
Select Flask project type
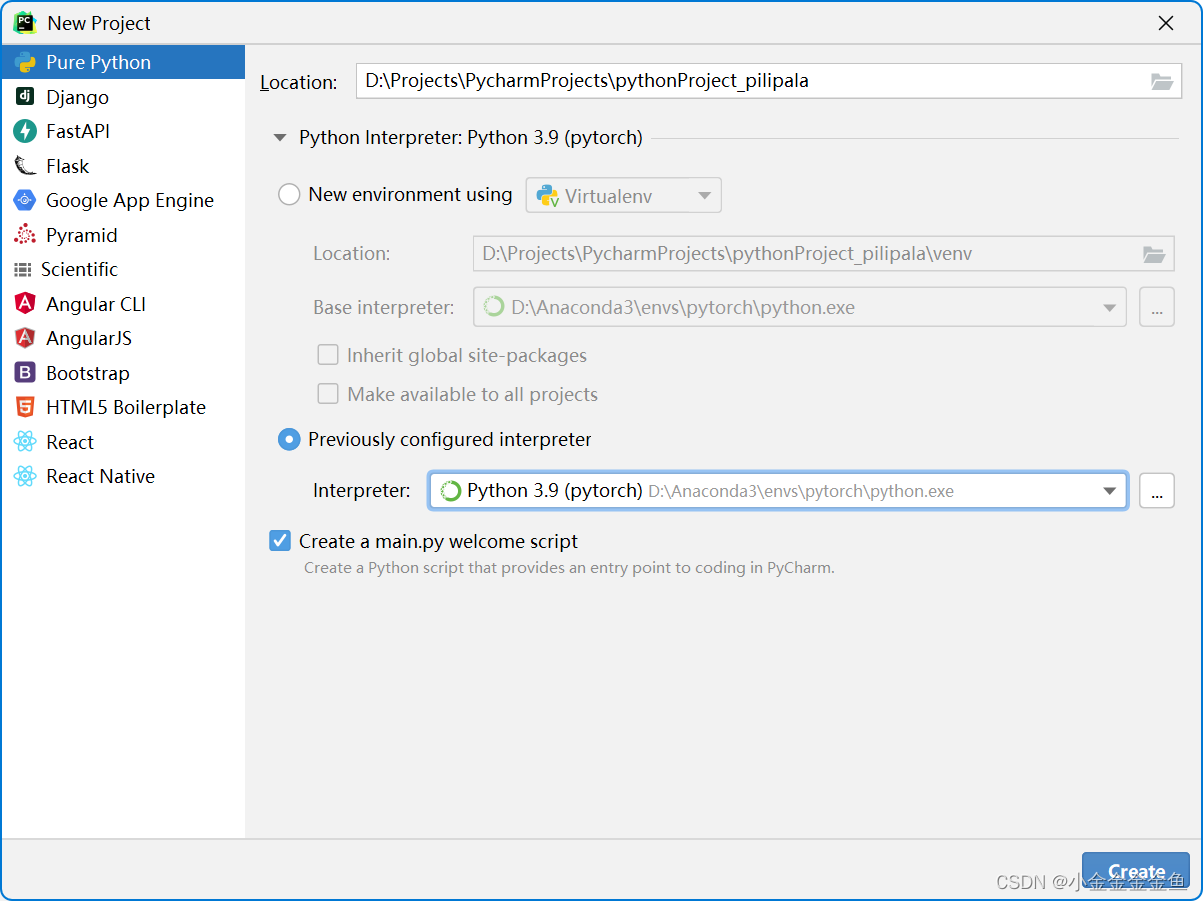pyautogui.click(x=123, y=166)
